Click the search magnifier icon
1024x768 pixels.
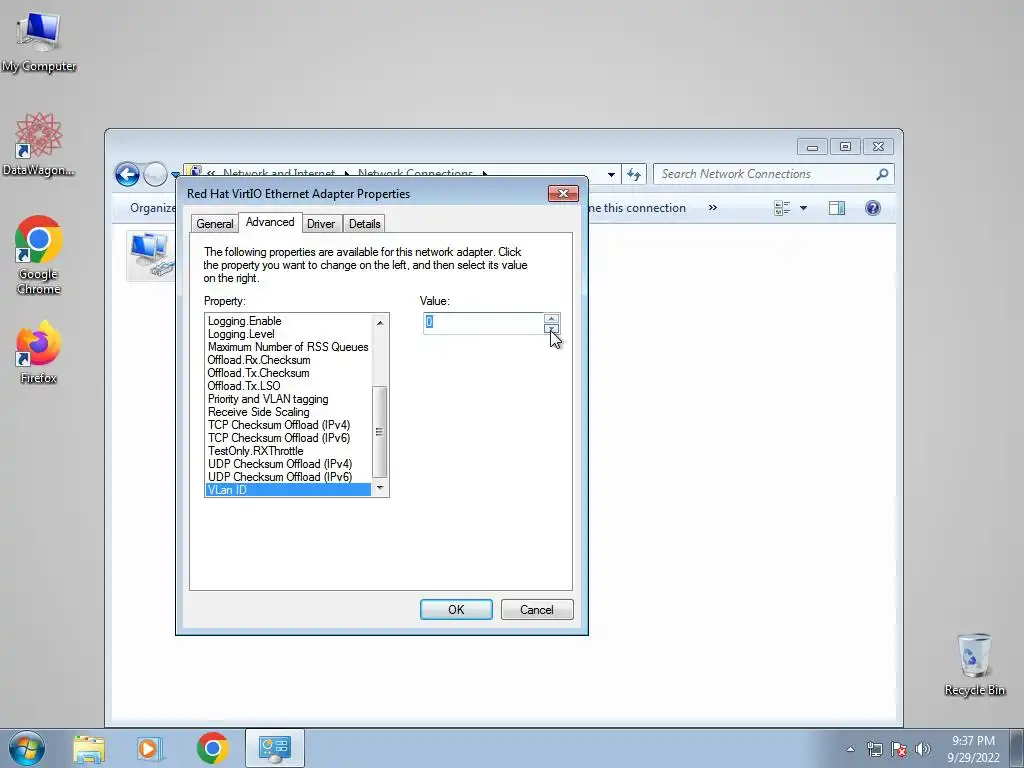[x=882, y=174]
